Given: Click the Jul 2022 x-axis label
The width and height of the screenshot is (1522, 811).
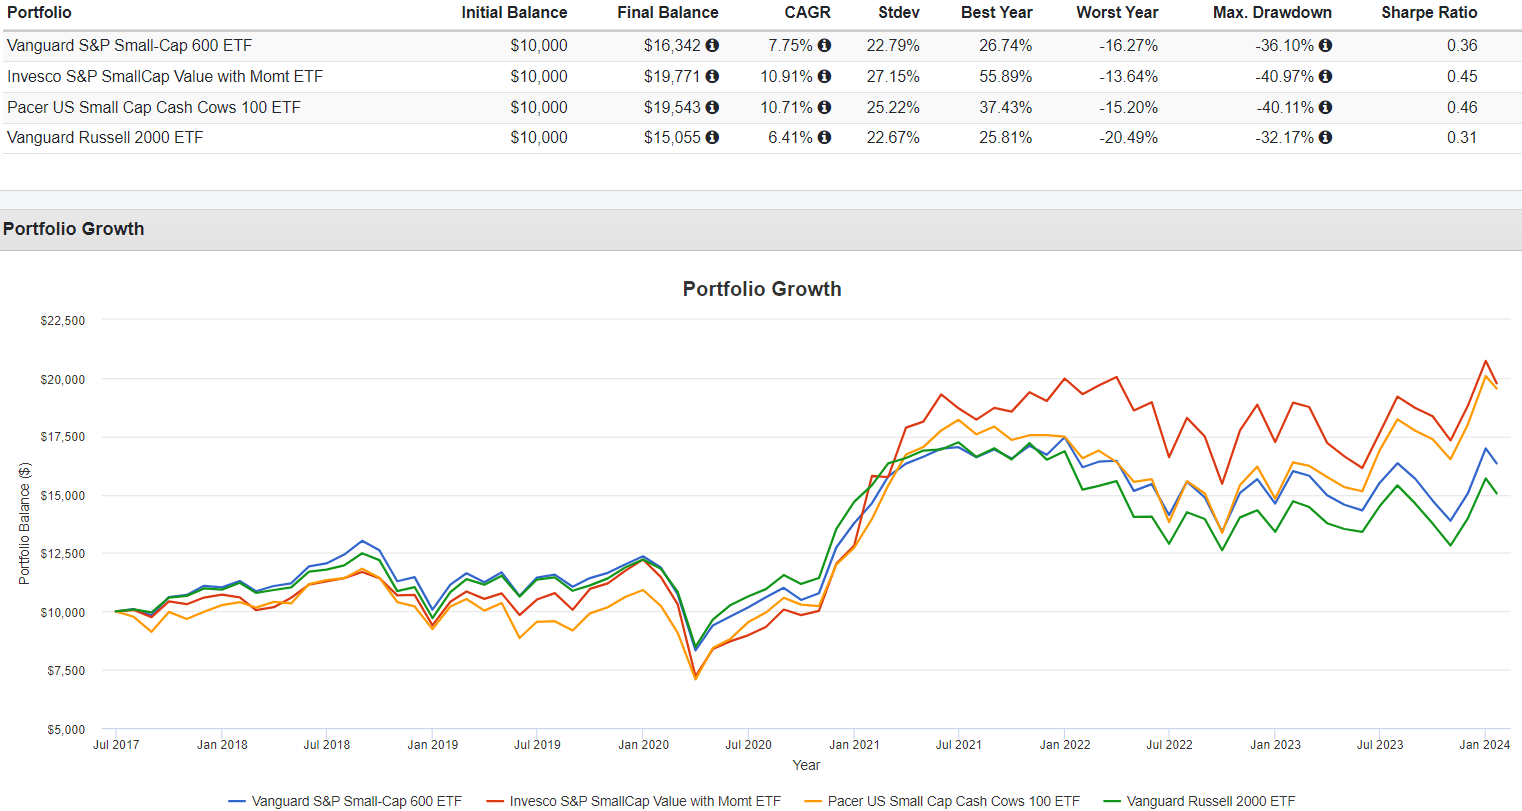Looking at the screenshot, I should (x=1169, y=744).
